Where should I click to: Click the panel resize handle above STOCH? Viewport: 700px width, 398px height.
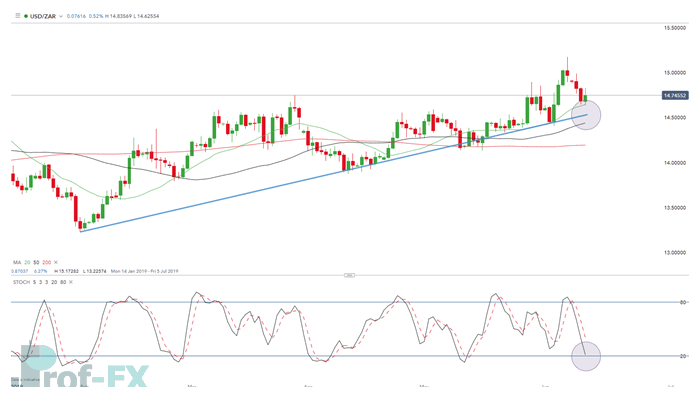(x=350, y=275)
